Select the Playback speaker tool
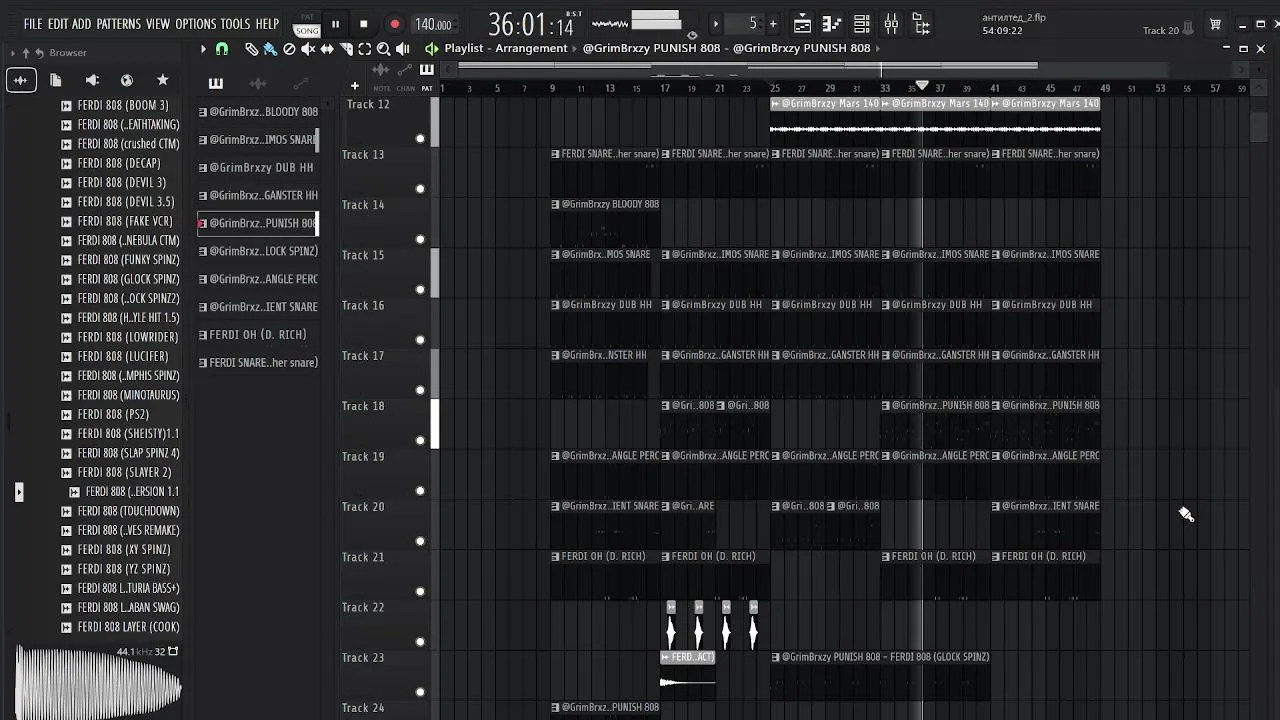This screenshot has height=720, width=1280. click(x=403, y=48)
